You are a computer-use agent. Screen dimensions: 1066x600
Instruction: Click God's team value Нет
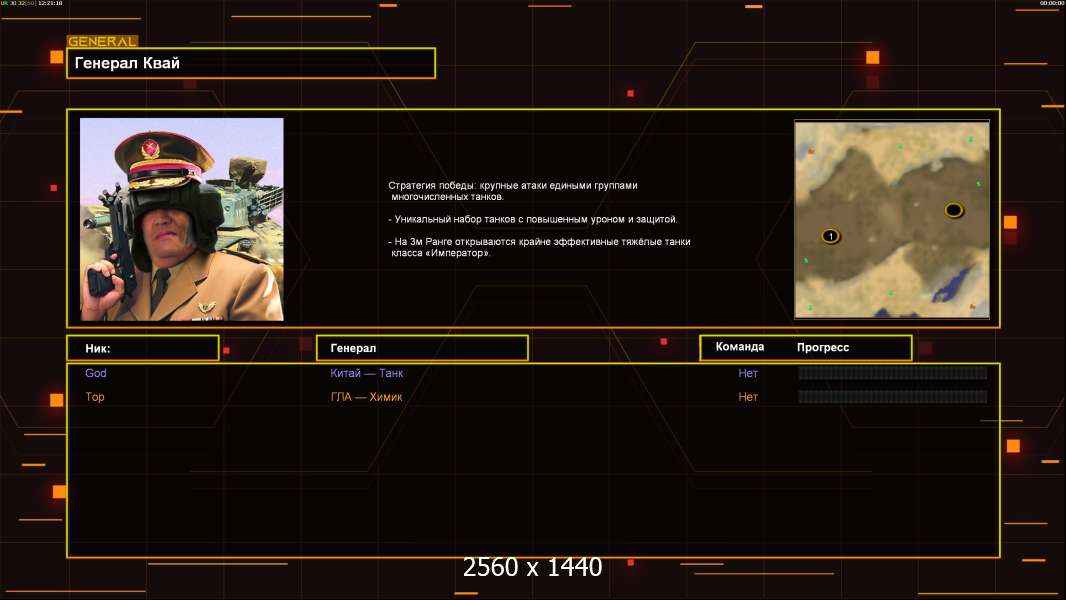coord(748,373)
